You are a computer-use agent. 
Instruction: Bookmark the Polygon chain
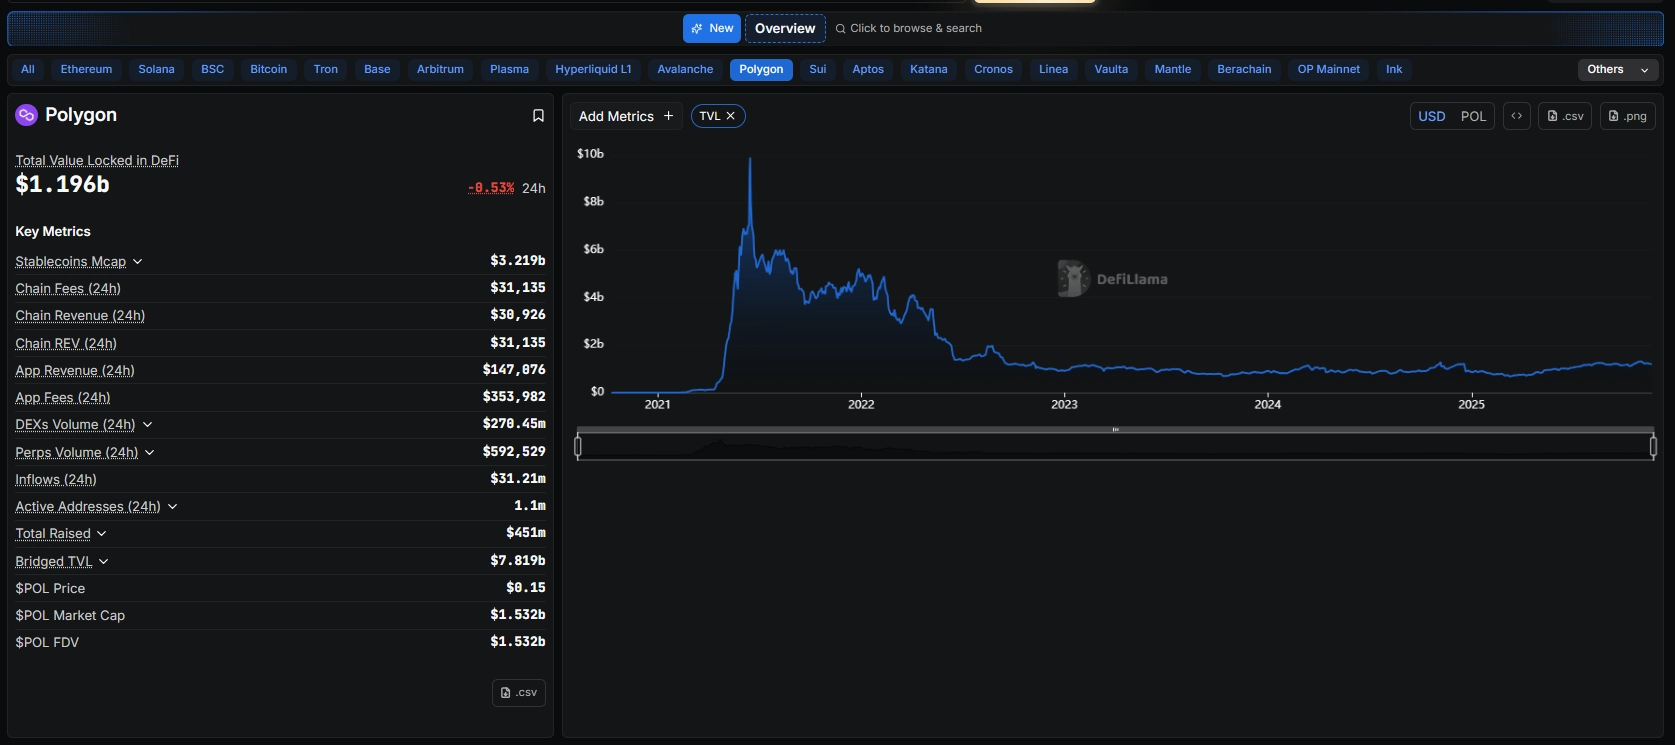[x=538, y=116]
